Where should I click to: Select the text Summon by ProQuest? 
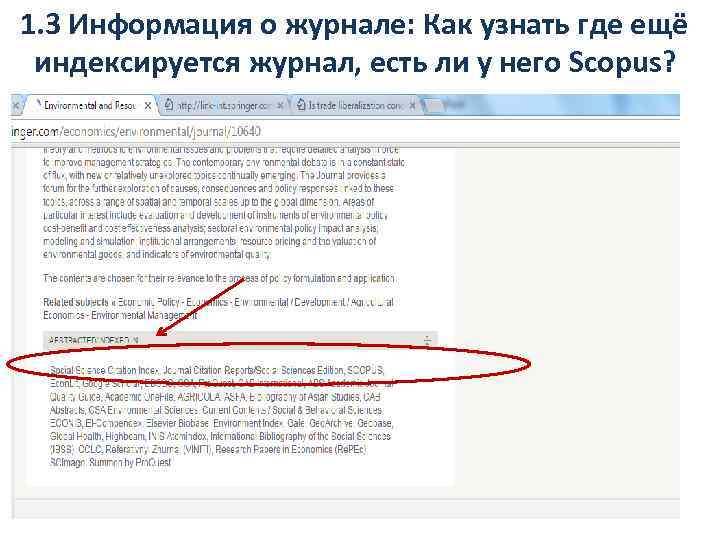130,462
